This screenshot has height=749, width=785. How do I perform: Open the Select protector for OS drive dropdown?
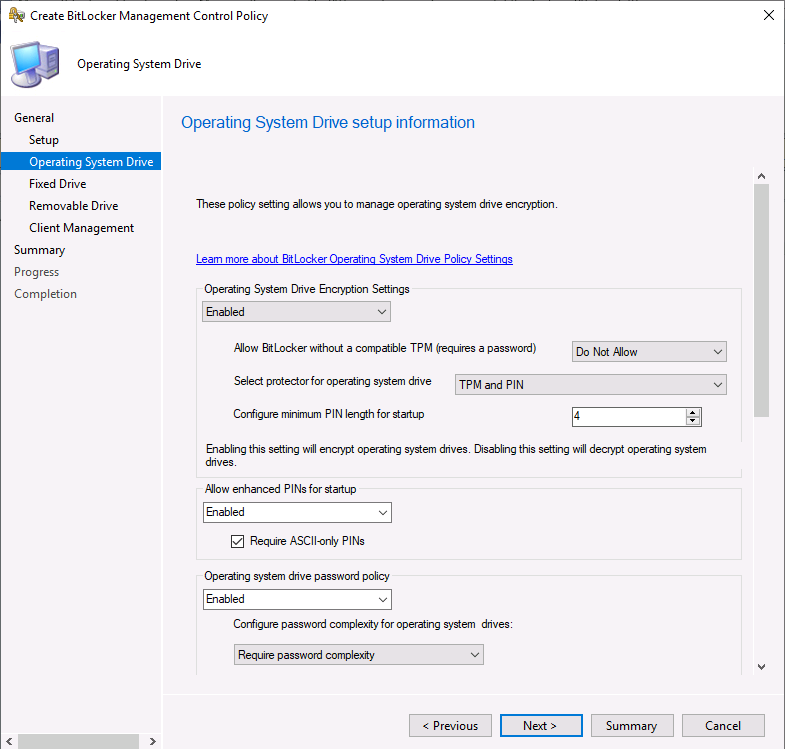591,385
